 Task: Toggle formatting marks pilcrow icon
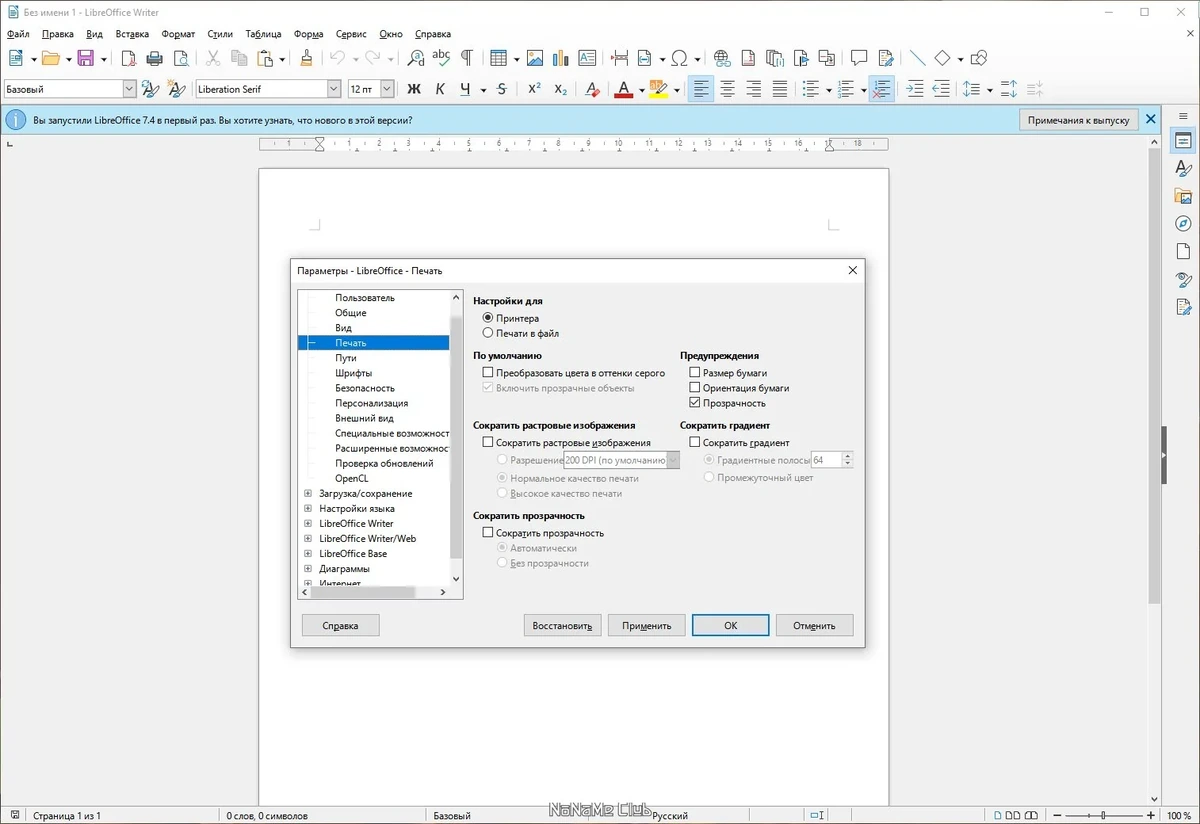(x=466, y=58)
